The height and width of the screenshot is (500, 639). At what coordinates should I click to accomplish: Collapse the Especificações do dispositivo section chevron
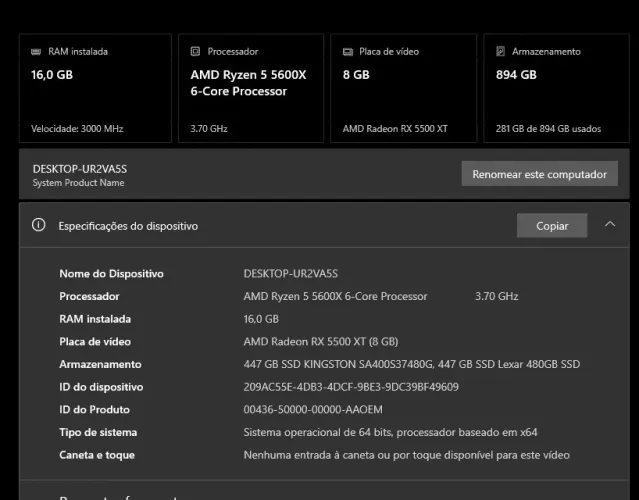[x=610, y=224]
